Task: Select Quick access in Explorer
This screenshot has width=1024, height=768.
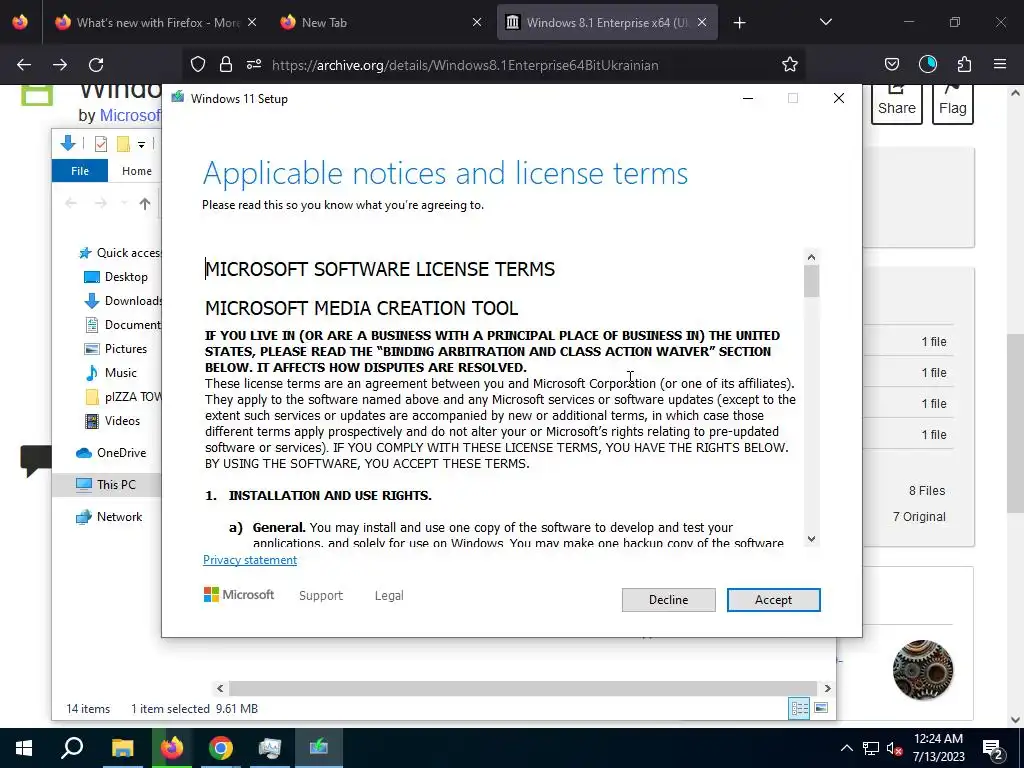Action: (120, 253)
